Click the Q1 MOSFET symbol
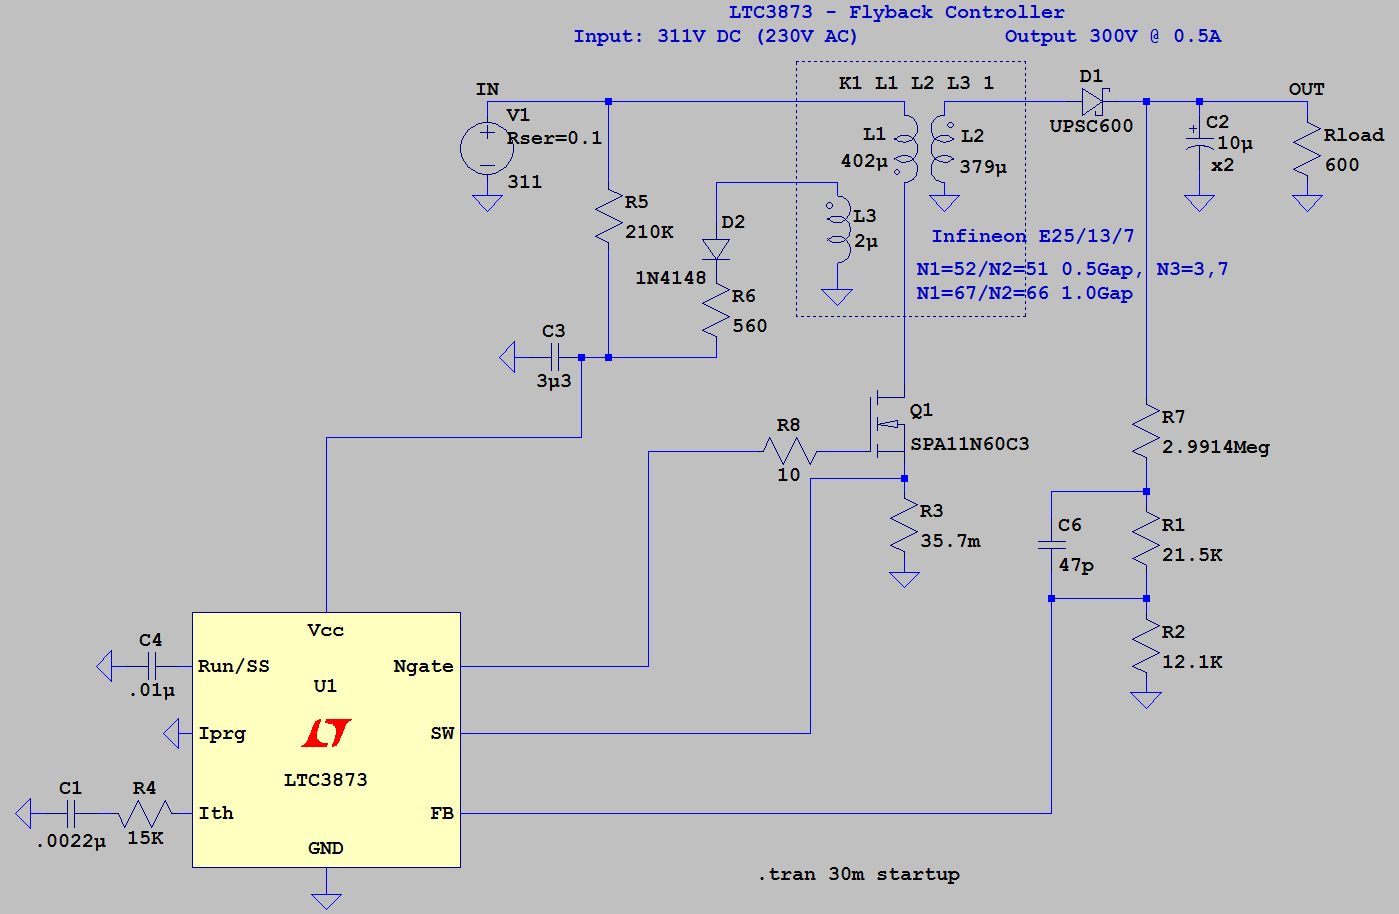The width and height of the screenshot is (1399, 914). click(x=888, y=425)
